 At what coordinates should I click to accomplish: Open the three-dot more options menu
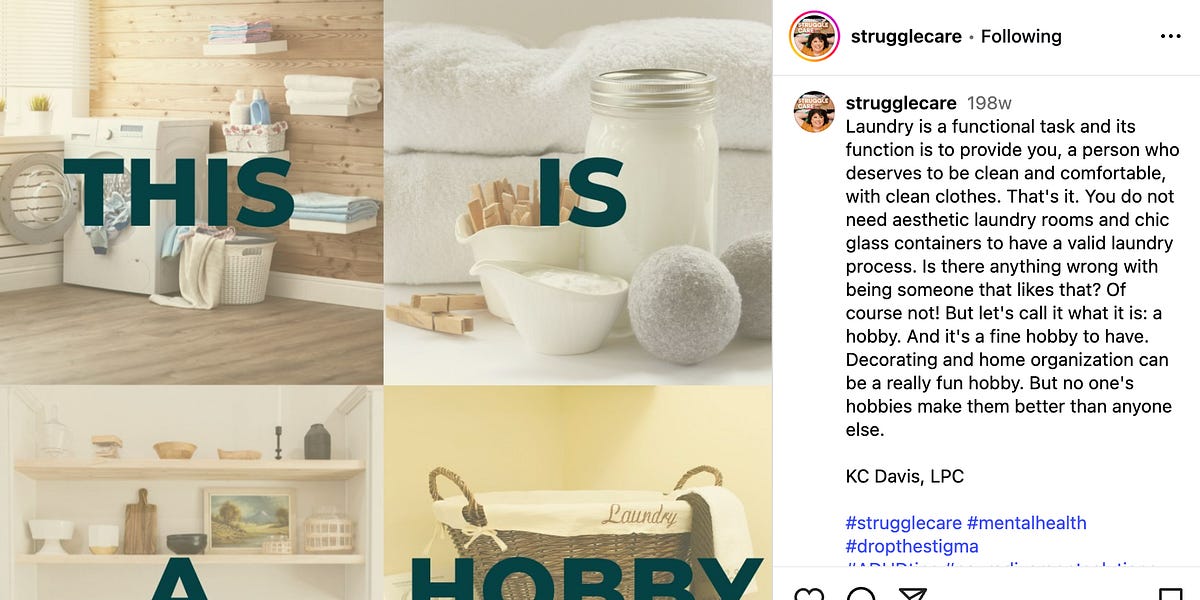1170,37
